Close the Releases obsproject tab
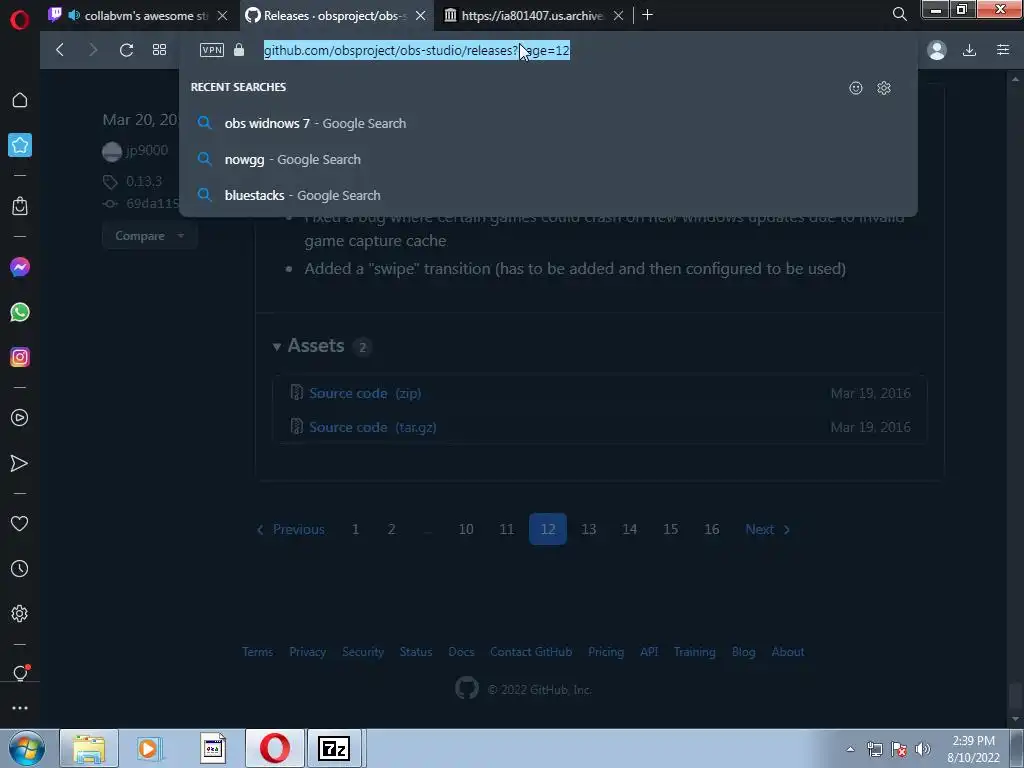 click(421, 15)
